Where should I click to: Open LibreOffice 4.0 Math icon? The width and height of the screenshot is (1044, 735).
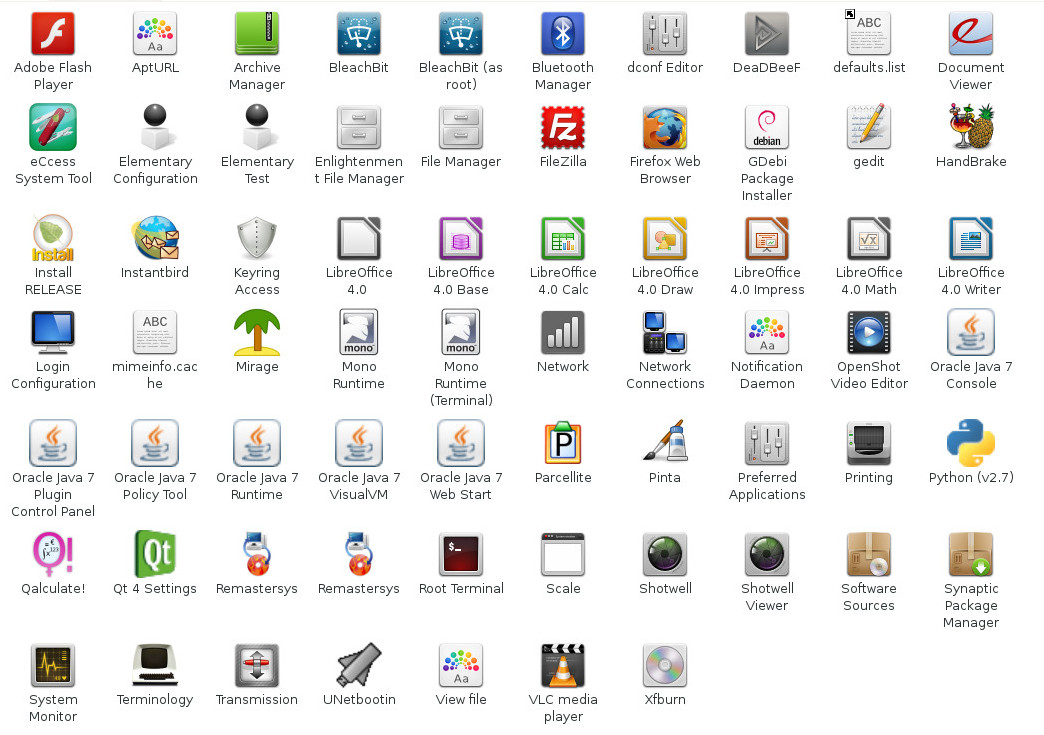(x=869, y=238)
